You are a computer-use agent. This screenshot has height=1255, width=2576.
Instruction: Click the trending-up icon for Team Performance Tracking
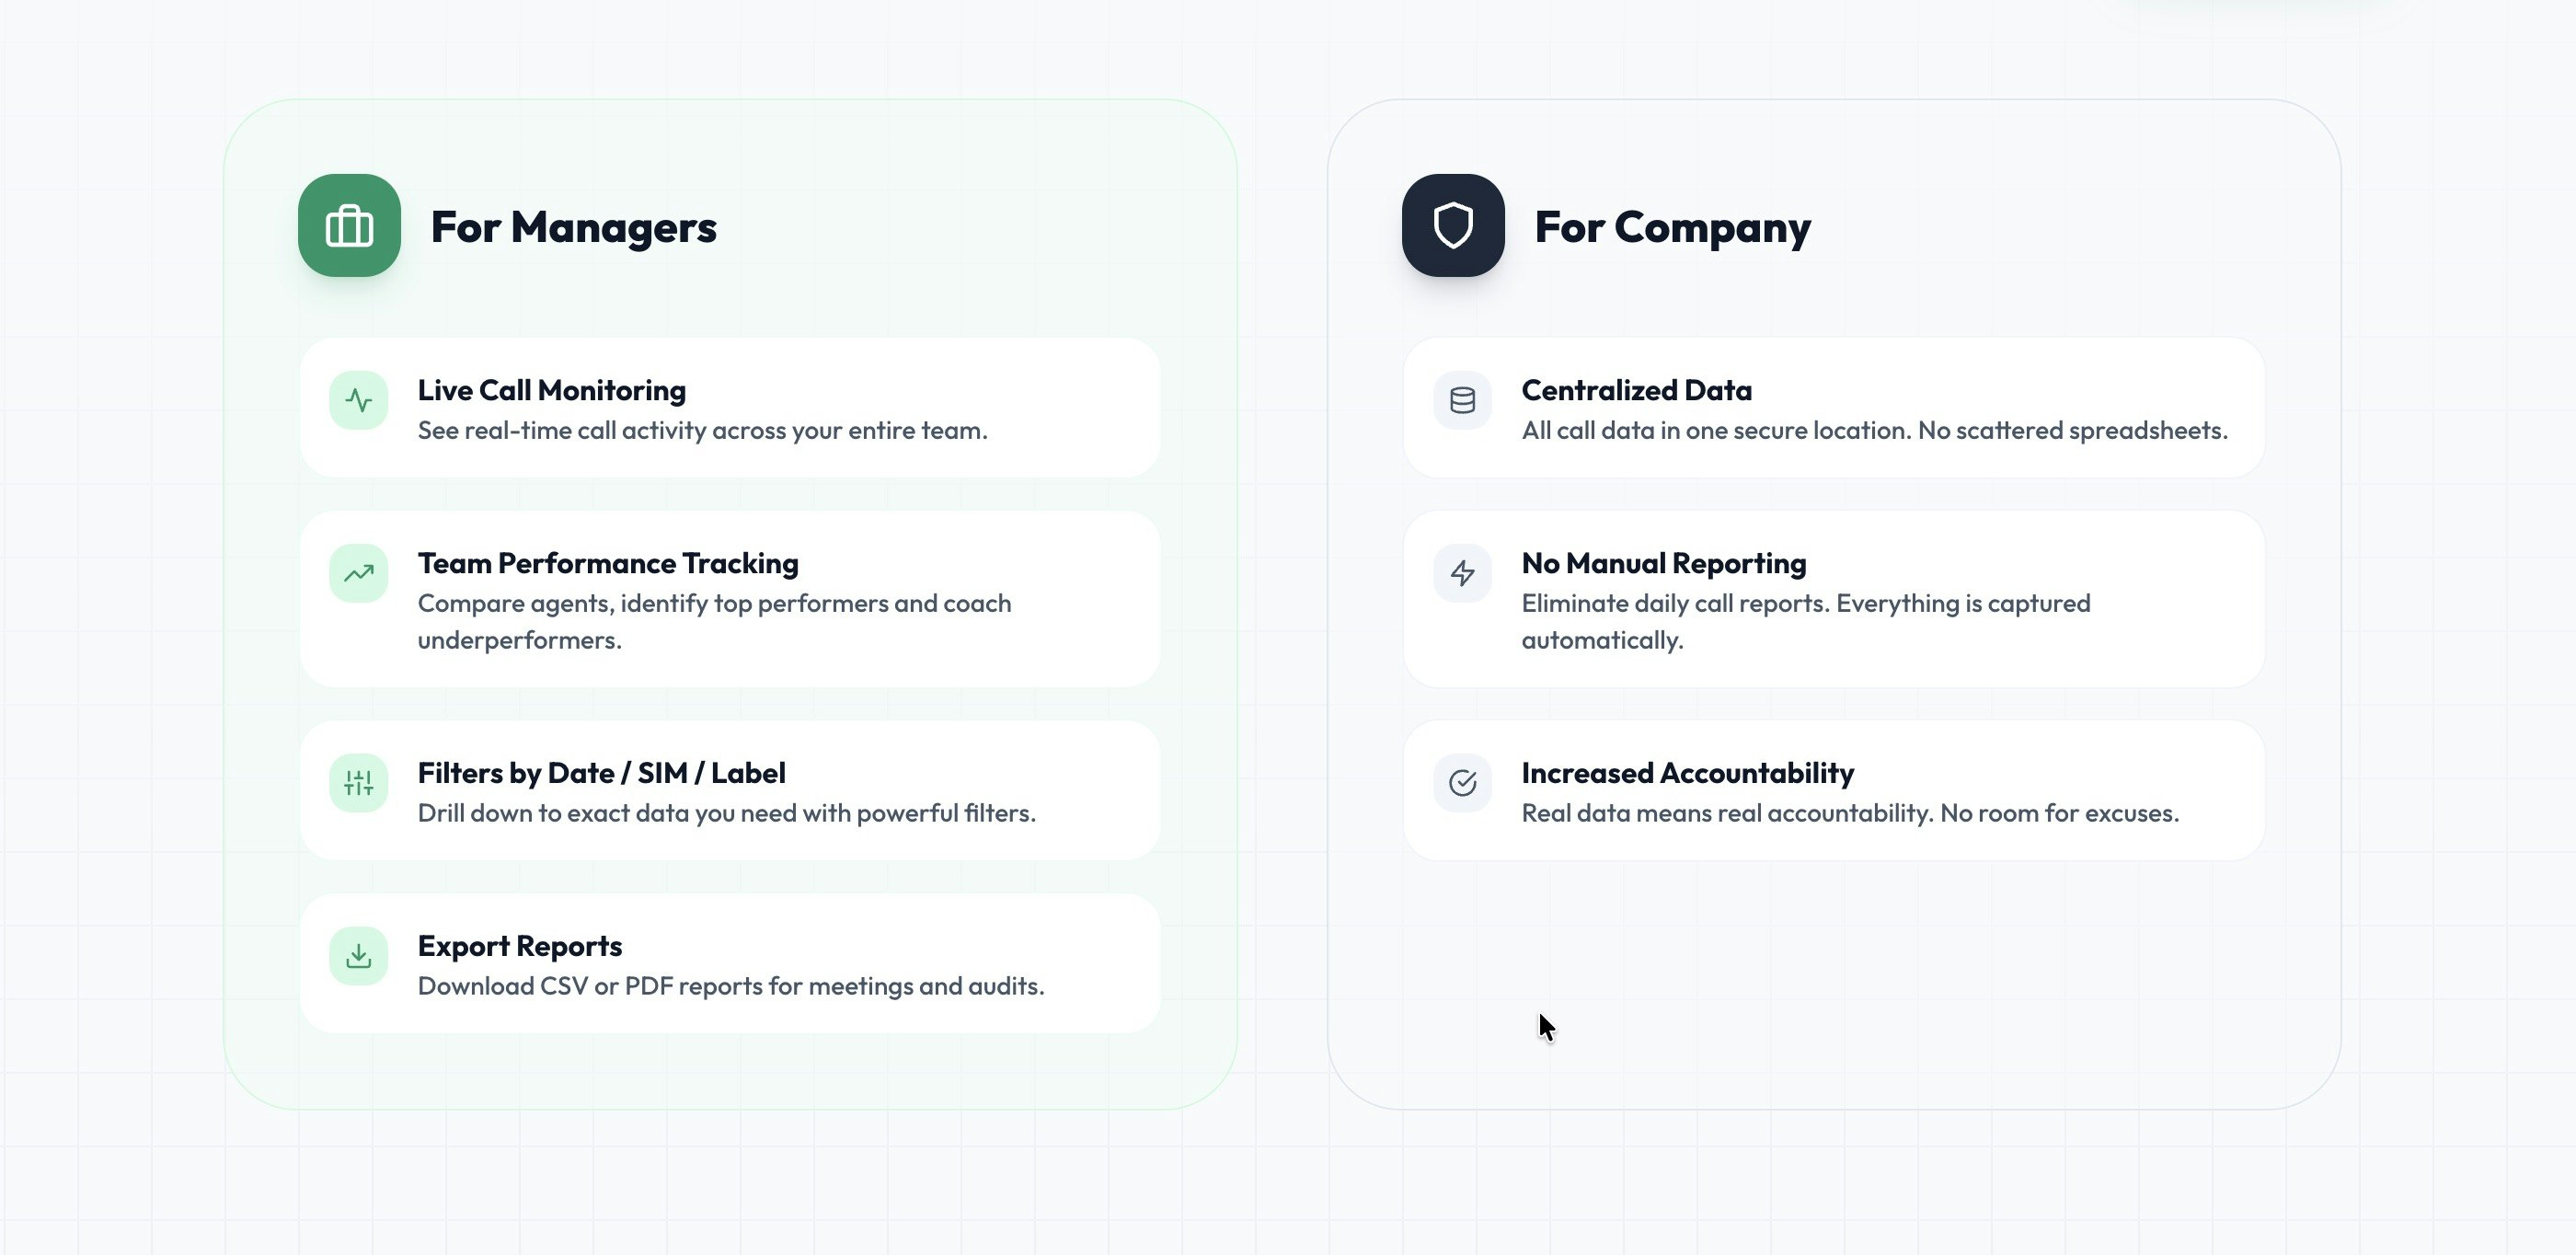tap(358, 573)
